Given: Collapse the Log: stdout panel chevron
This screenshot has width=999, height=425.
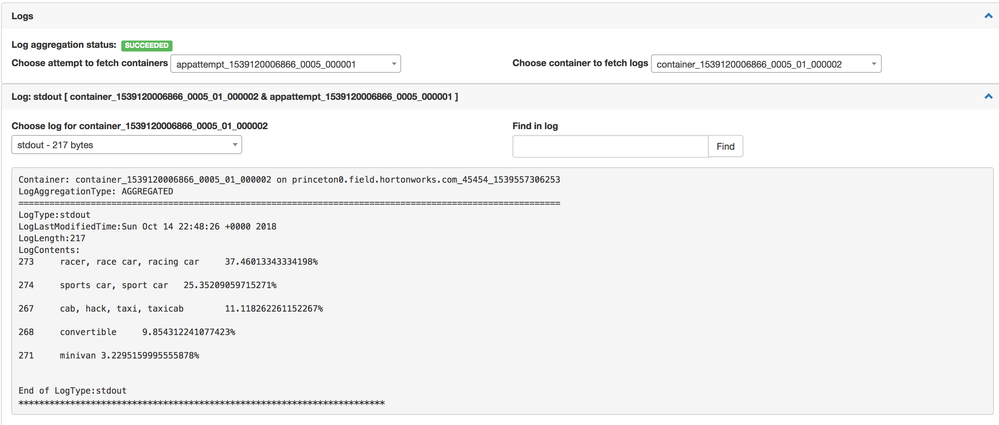Looking at the screenshot, I should coord(988,96).
